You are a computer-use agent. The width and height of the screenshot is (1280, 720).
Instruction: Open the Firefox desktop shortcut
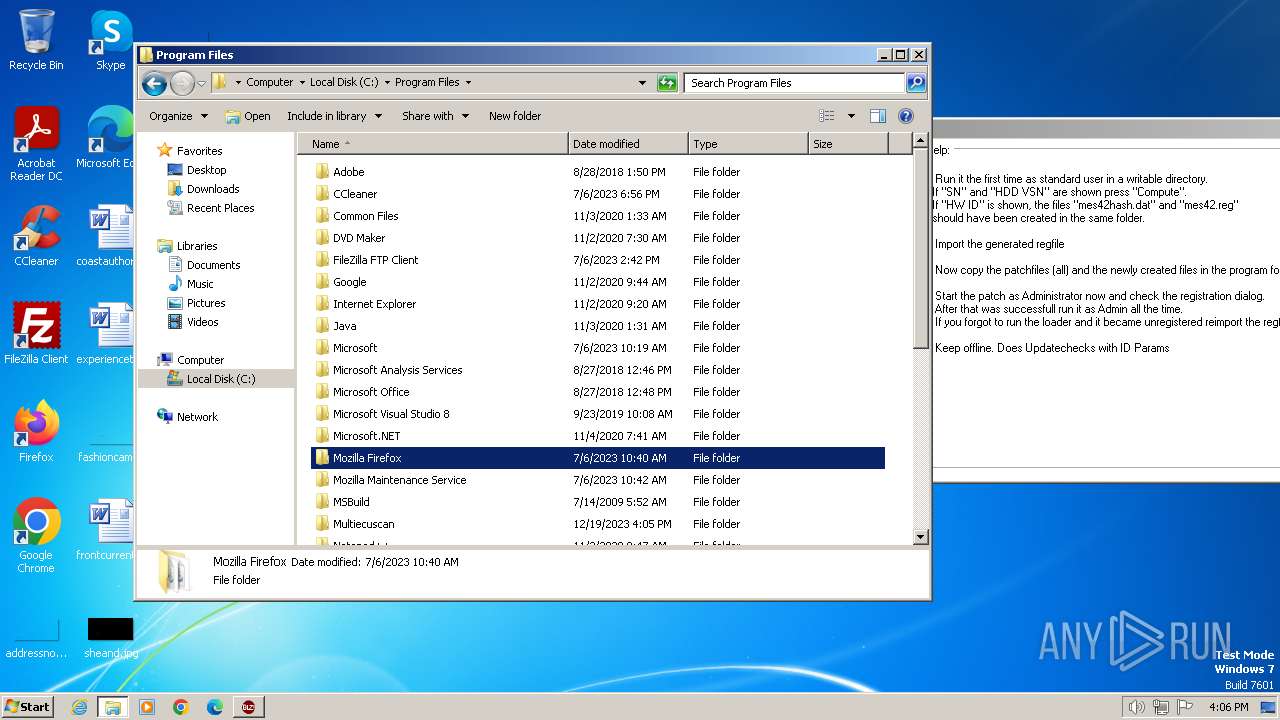pos(36,432)
